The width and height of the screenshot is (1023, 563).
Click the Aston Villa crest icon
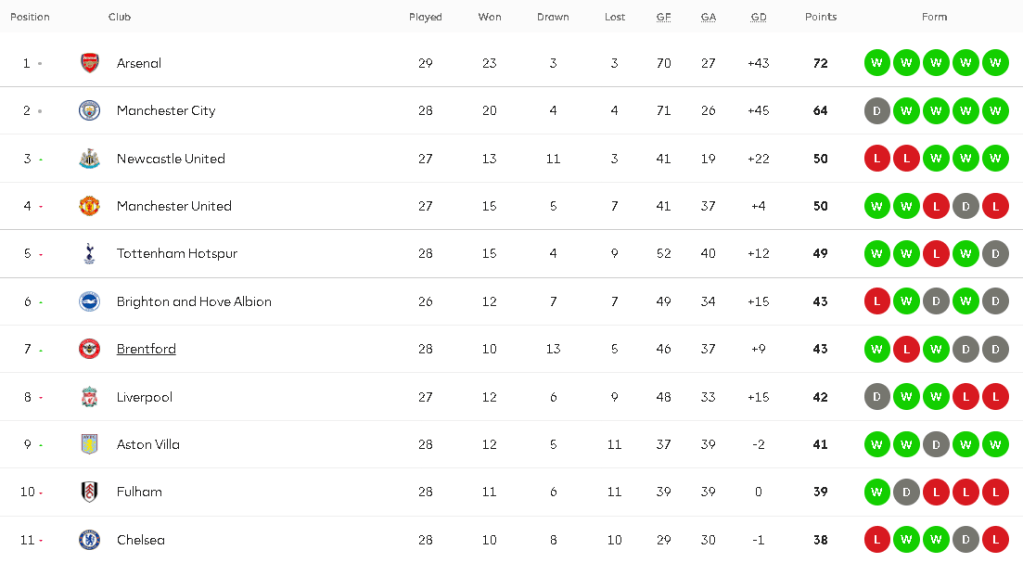(x=90, y=445)
